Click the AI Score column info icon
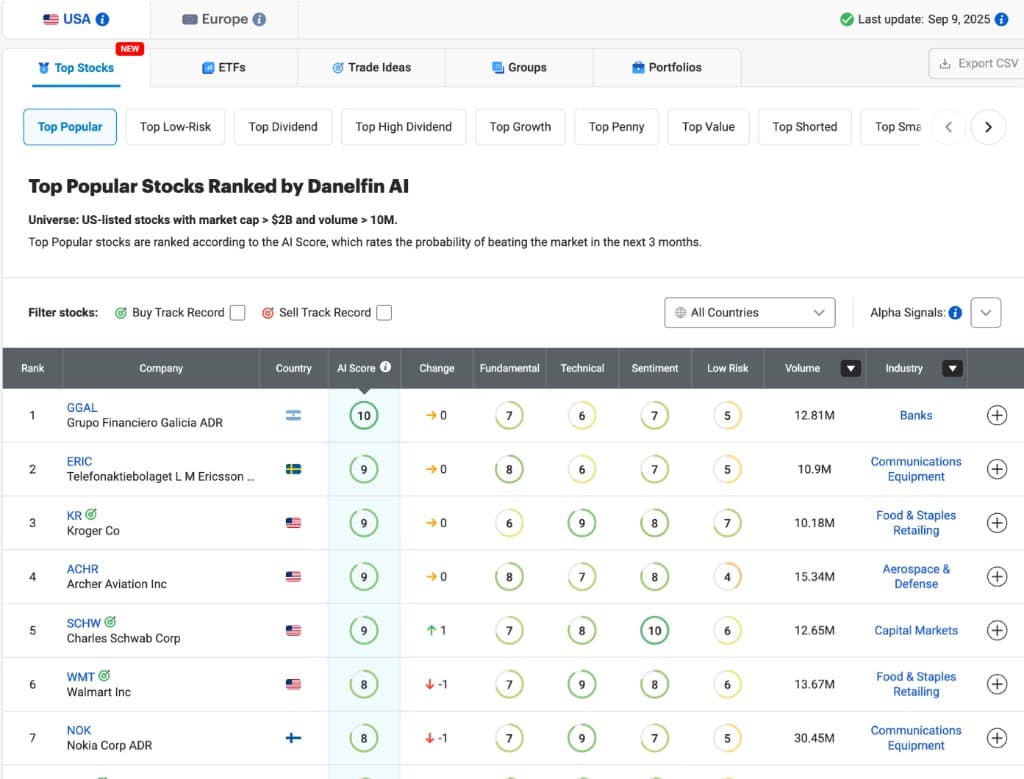The width and height of the screenshot is (1024, 779). pyautogui.click(x=385, y=367)
